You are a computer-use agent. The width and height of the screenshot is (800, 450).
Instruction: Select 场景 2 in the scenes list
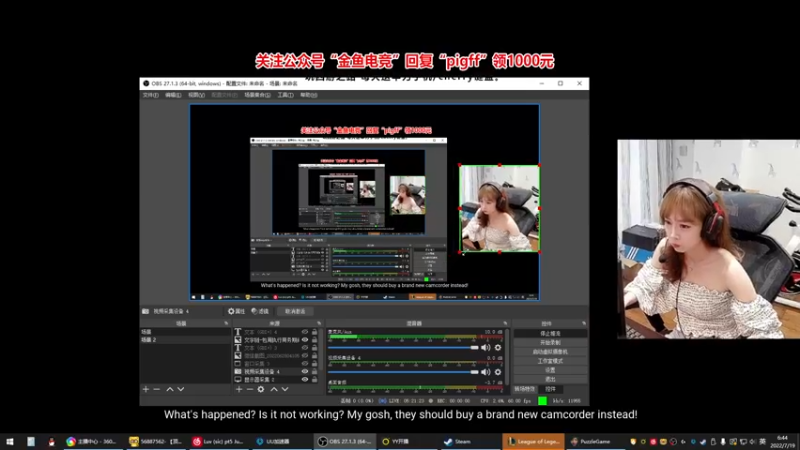pos(185,339)
